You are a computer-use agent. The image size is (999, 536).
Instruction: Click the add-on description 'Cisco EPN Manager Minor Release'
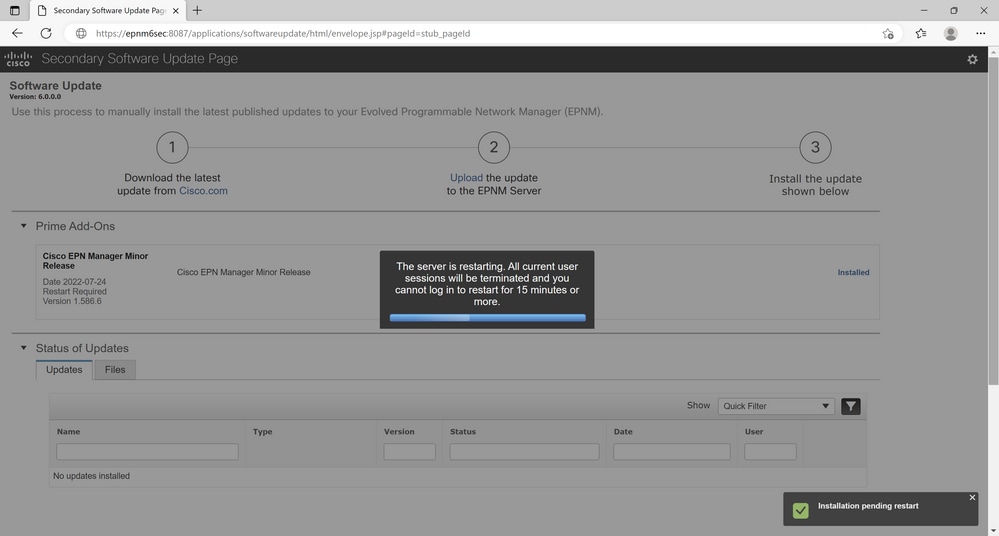243,272
